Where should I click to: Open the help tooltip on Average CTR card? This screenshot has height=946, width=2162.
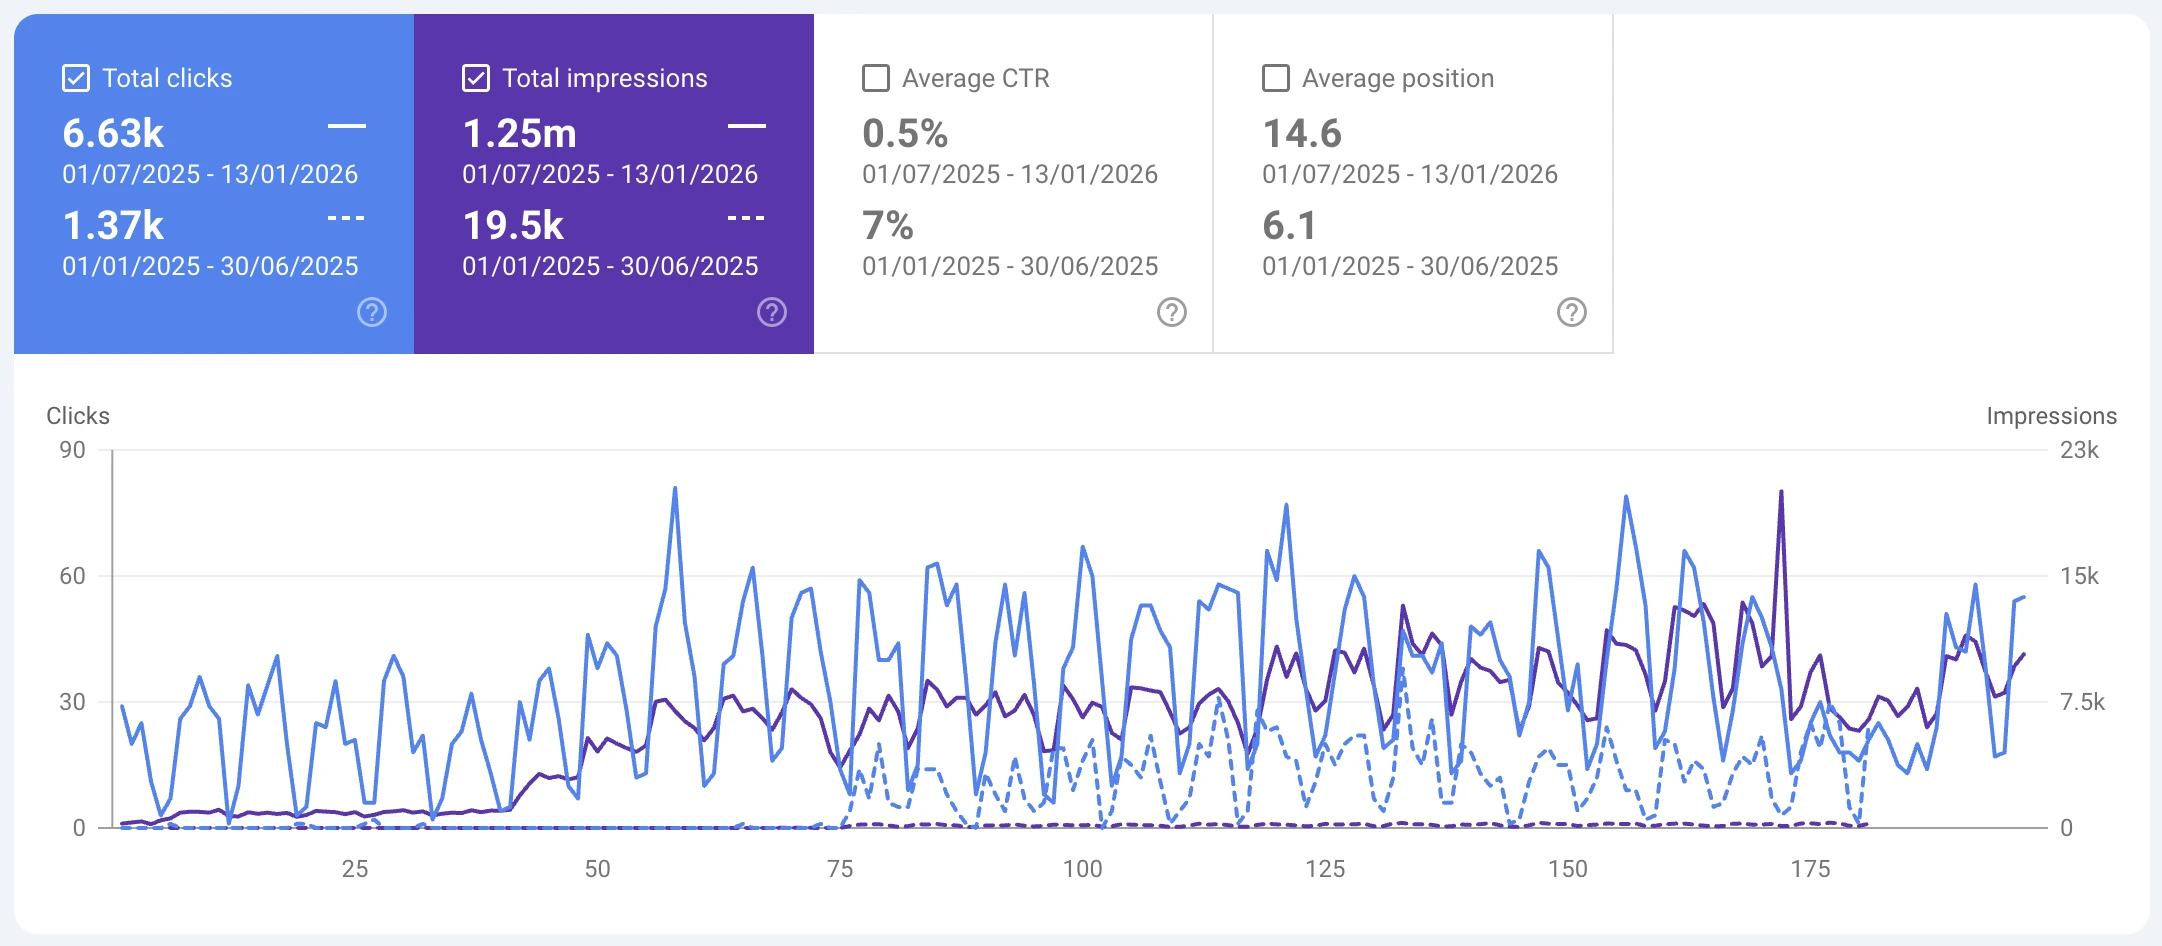point(1170,312)
